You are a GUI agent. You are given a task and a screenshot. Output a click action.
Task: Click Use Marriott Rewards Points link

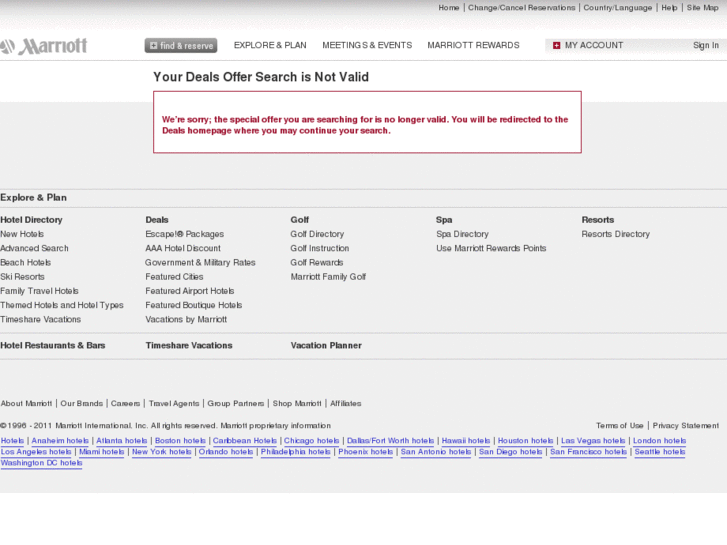[491, 249]
